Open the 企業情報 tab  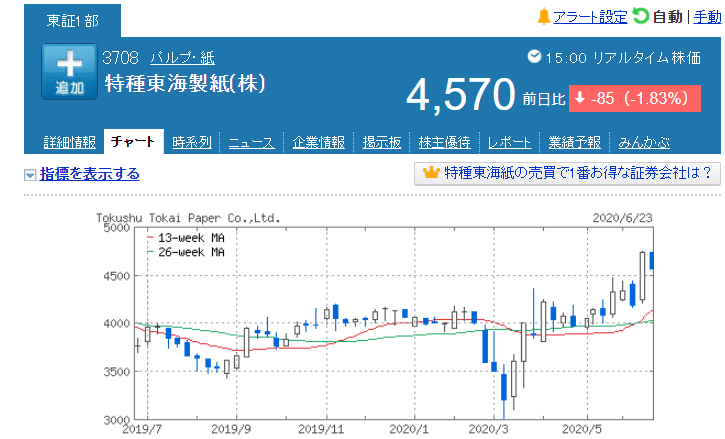click(319, 142)
